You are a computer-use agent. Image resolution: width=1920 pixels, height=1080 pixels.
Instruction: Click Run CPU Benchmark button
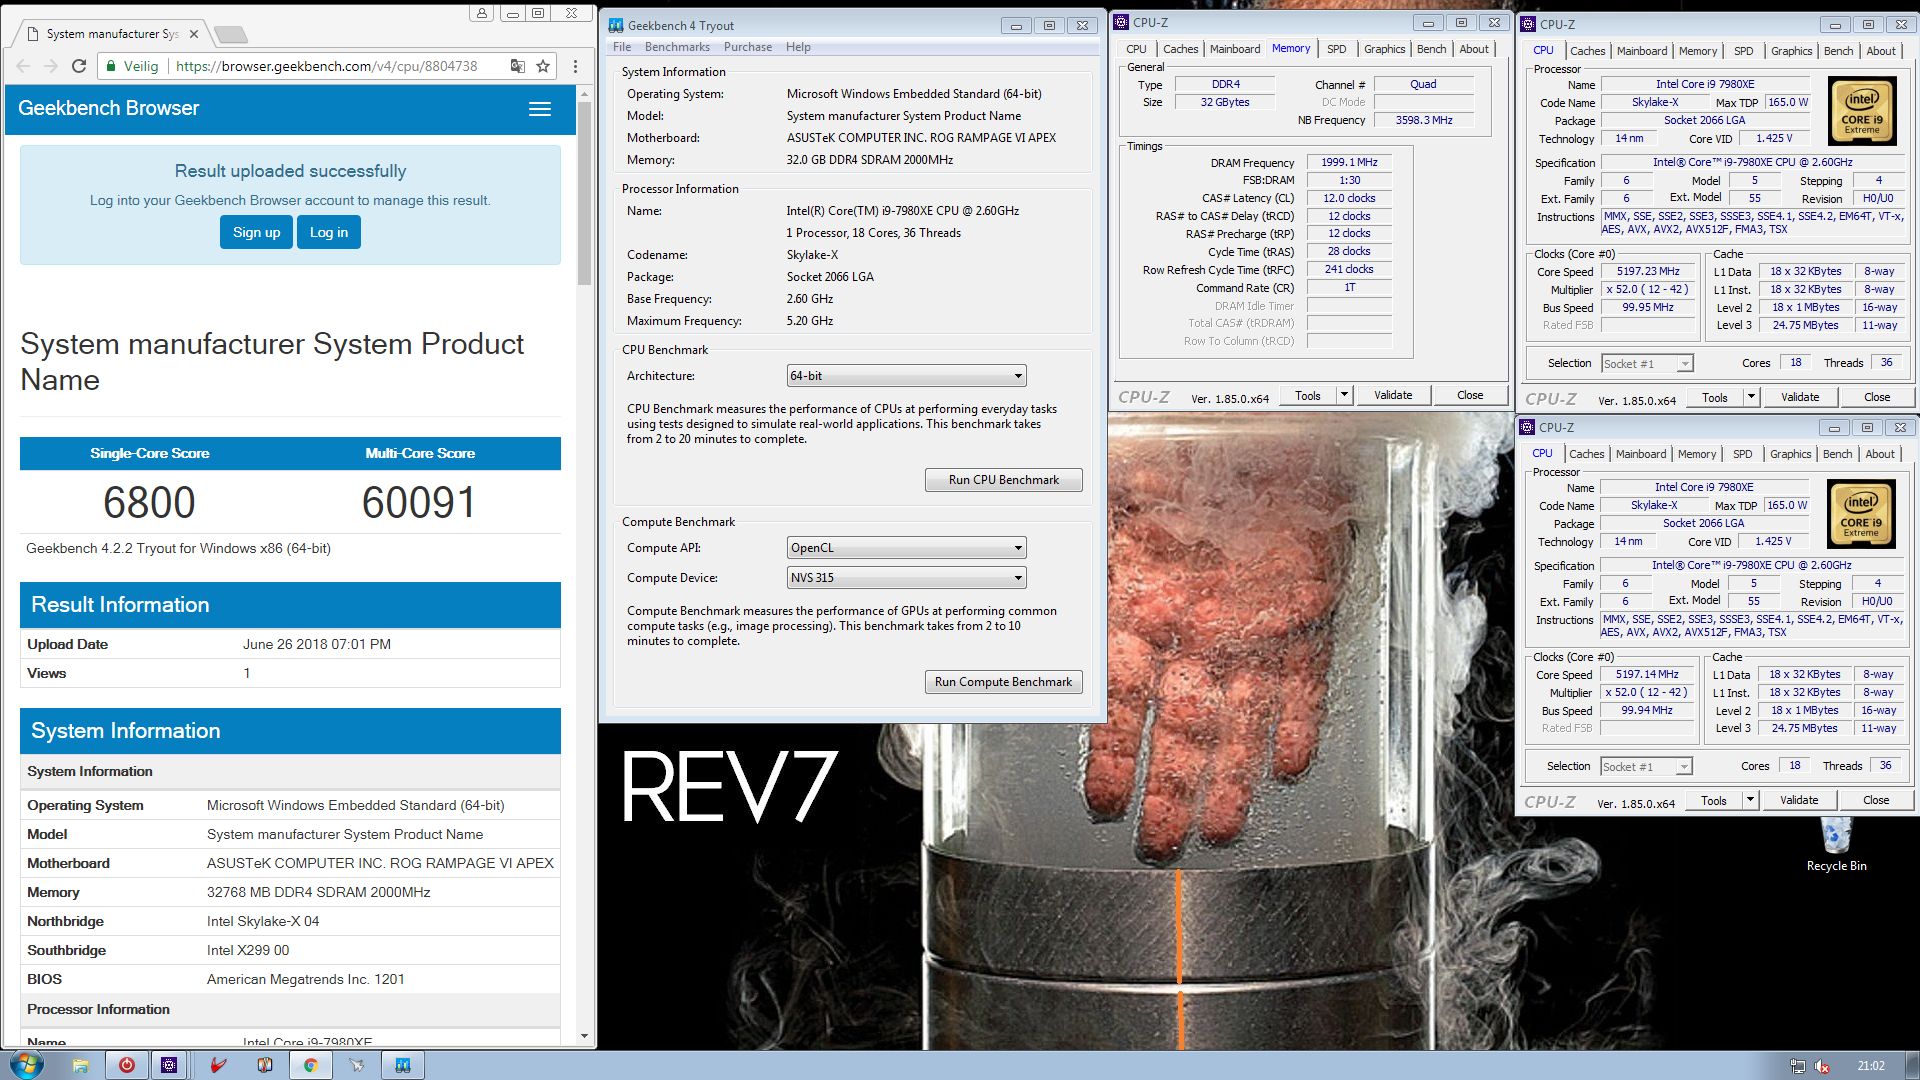point(1003,480)
